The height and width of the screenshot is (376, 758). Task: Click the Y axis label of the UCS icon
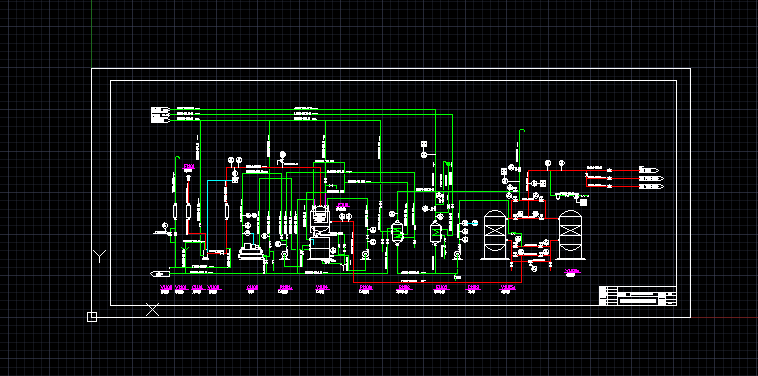pos(100,256)
